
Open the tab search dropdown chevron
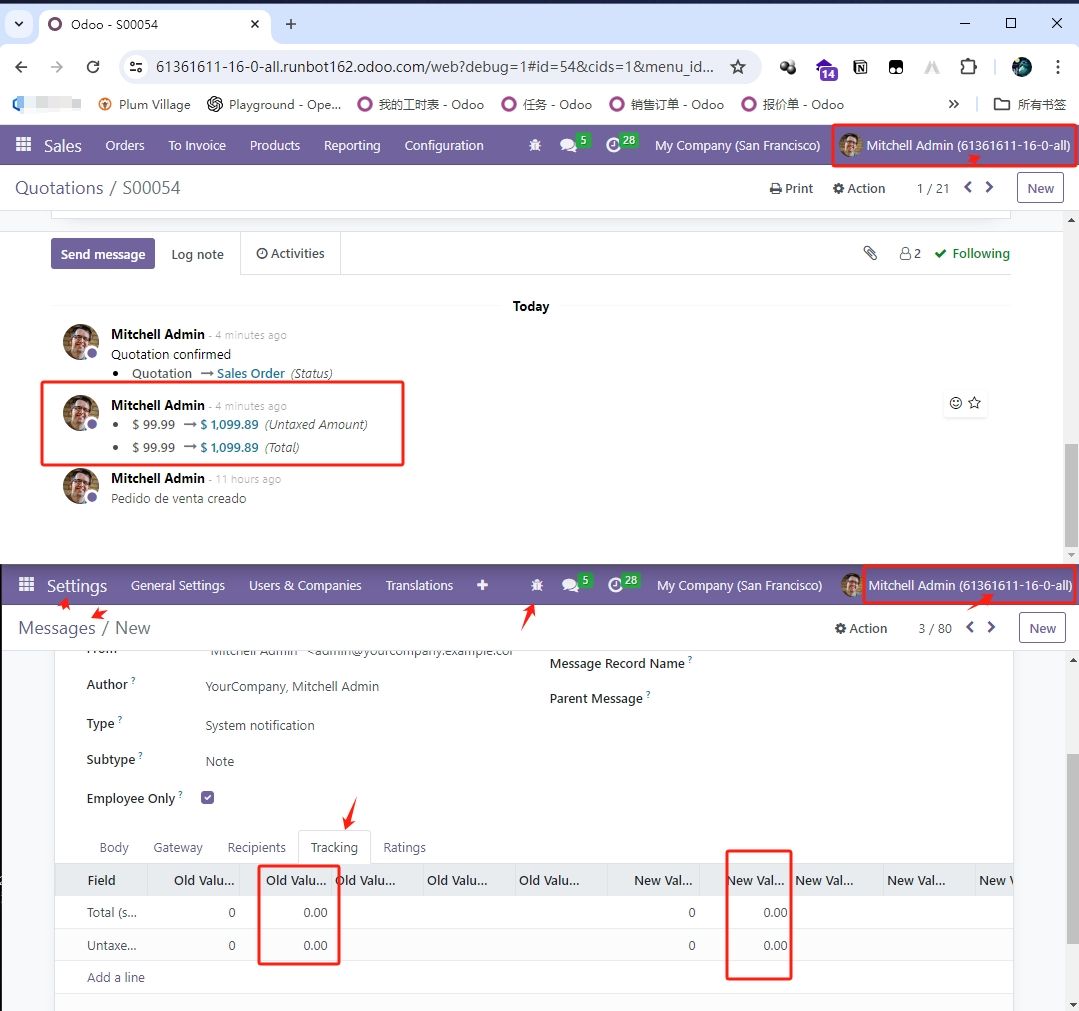pyautogui.click(x=19, y=24)
